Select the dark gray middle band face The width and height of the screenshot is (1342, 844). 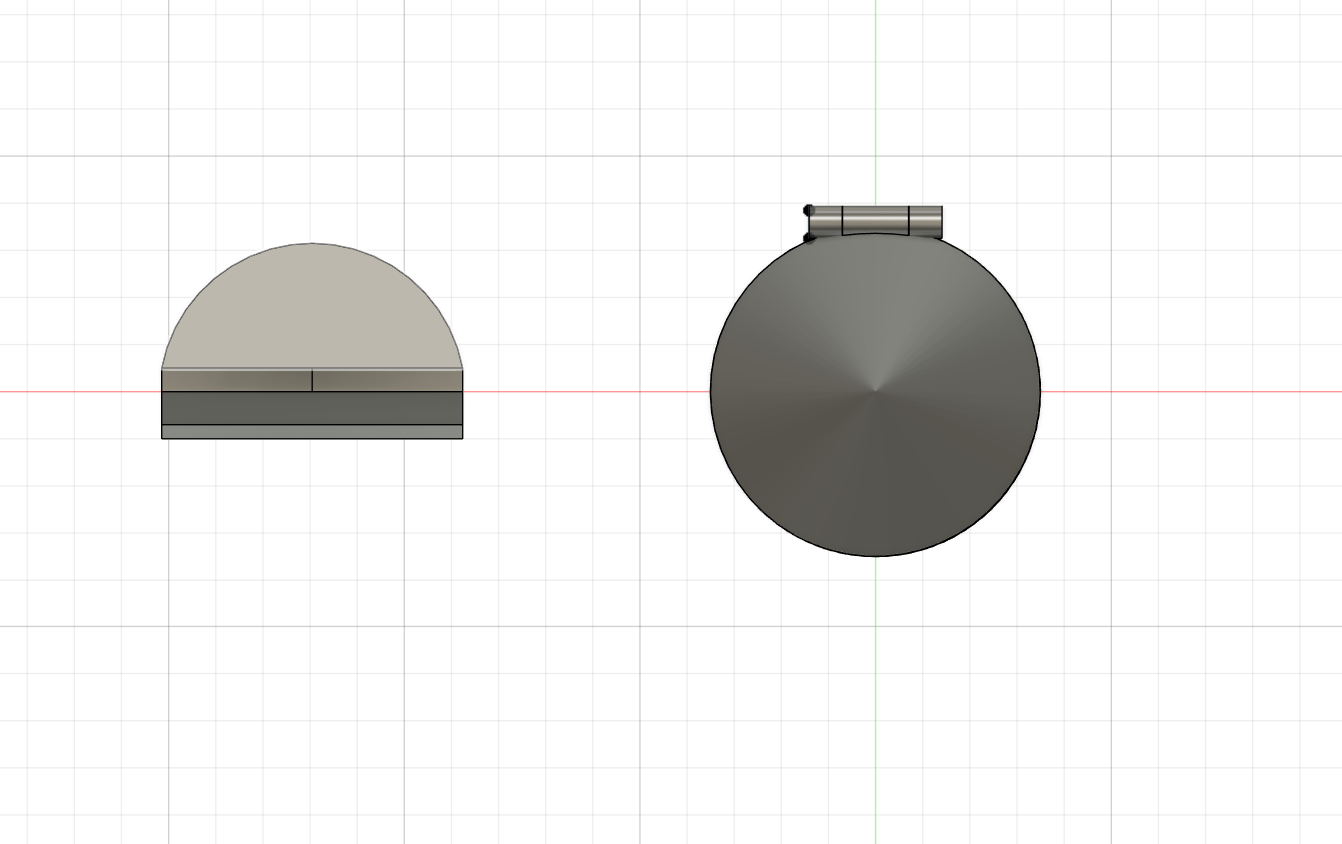pyautogui.click(x=312, y=408)
